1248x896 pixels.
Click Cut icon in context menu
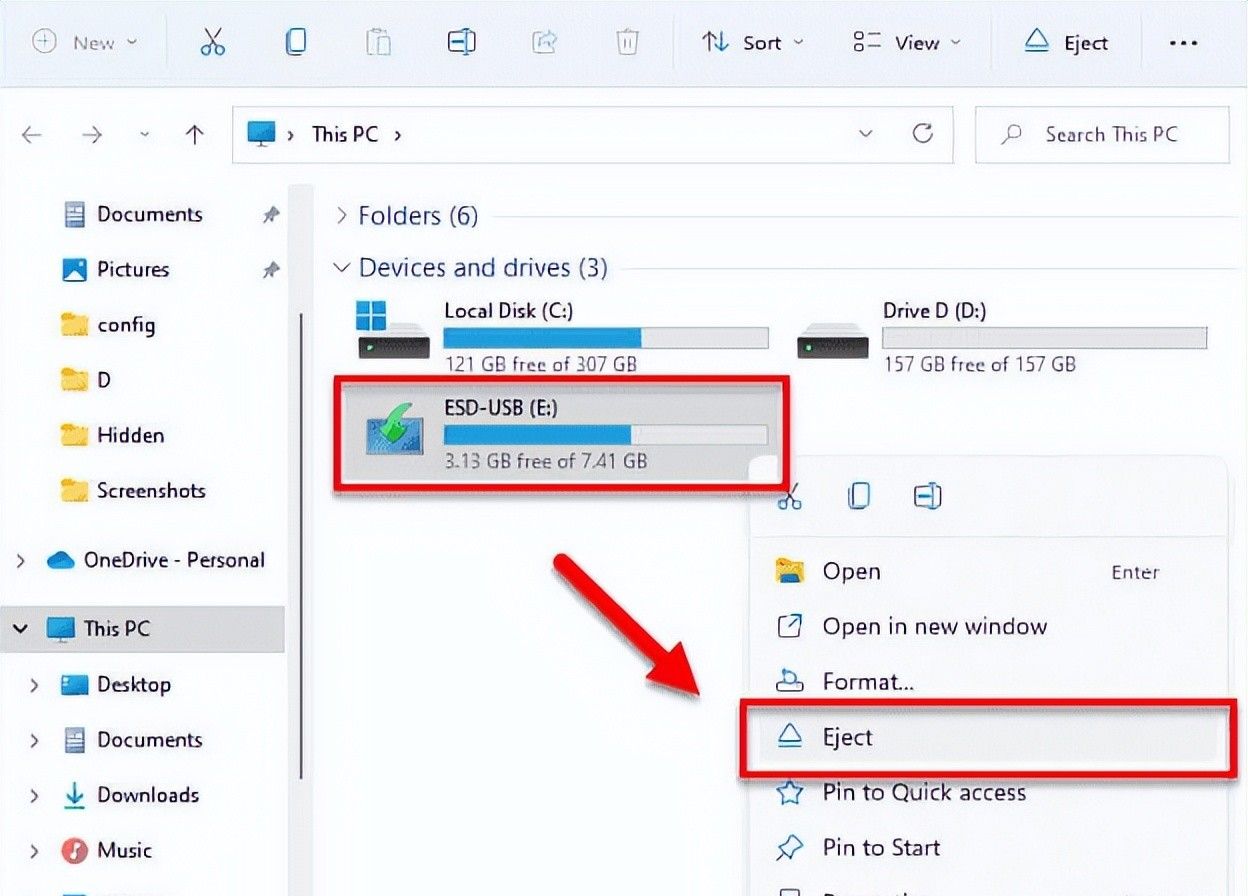790,496
